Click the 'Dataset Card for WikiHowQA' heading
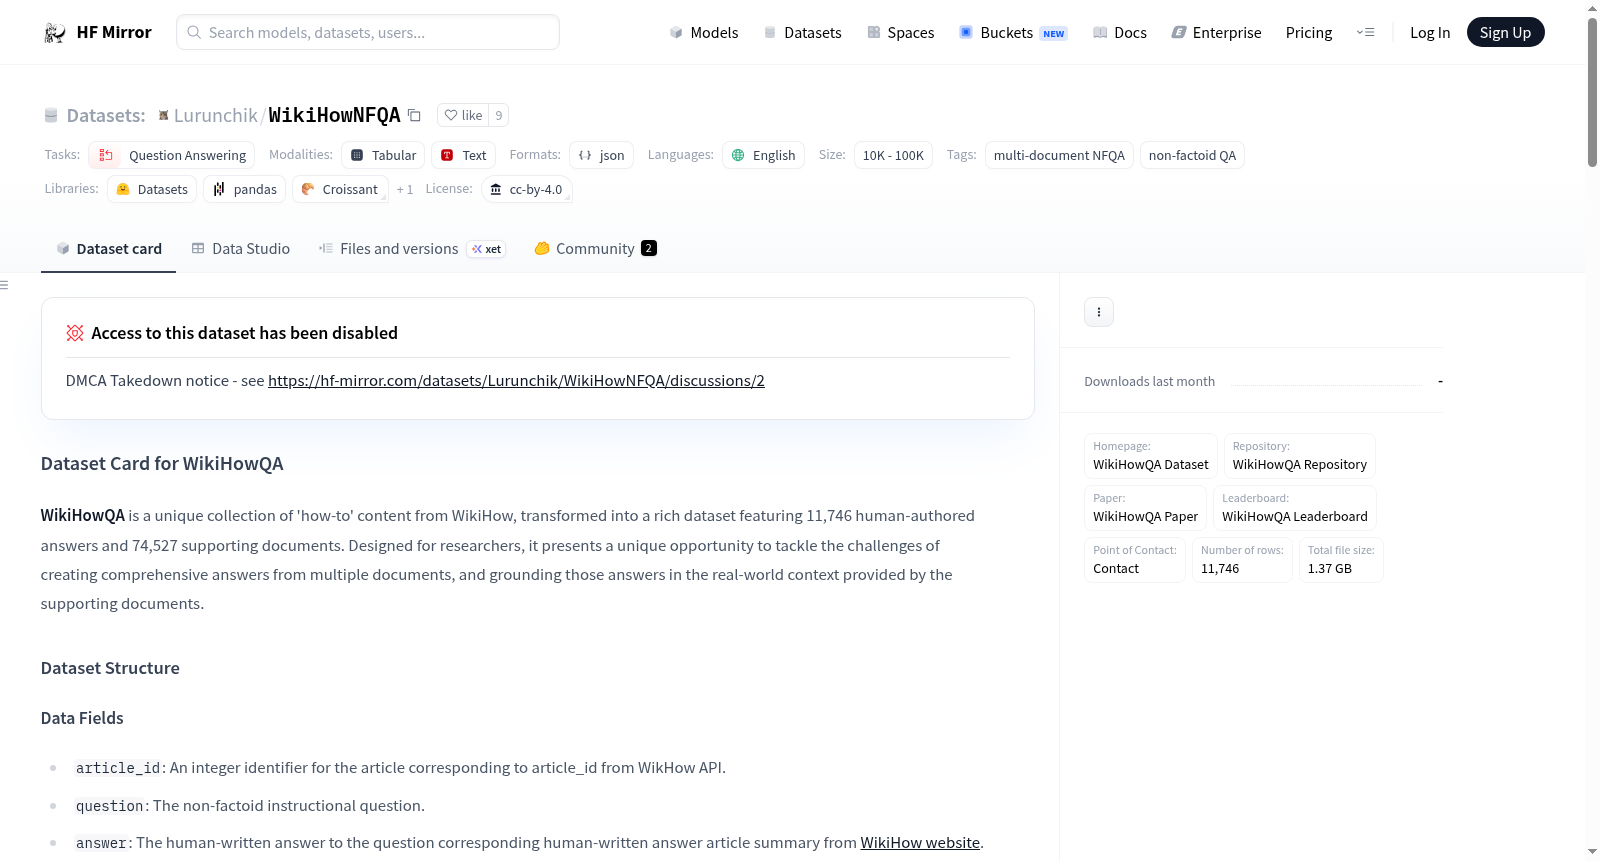This screenshot has width=1600, height=861. coord(162,464)
